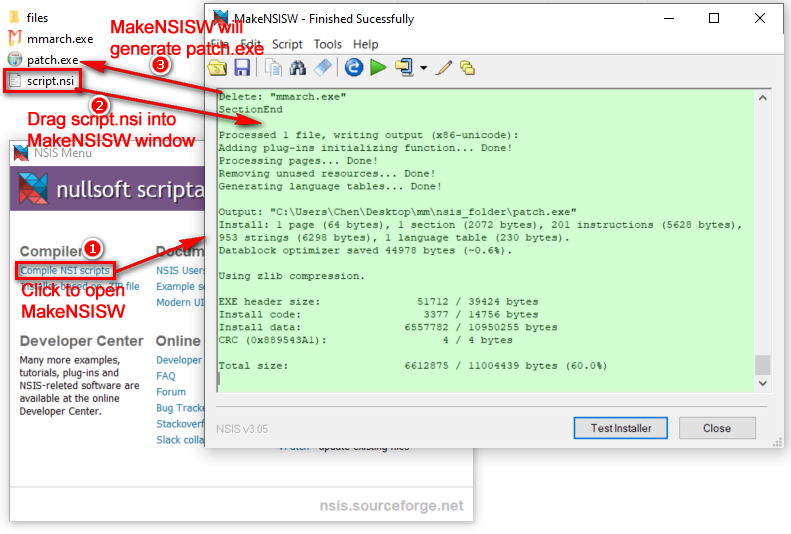
Task: Click the 'Developer Center' heading in NSIS Menu
Action: pos(82,341)
